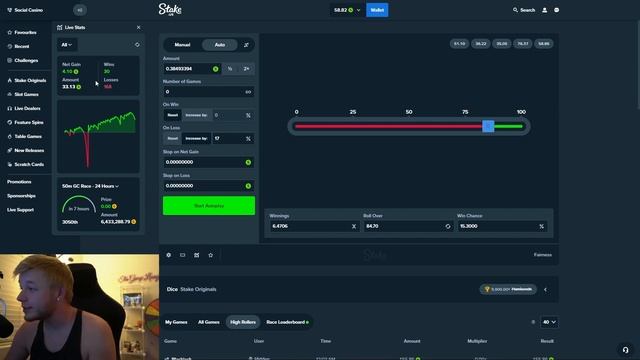The image size is (640, 360).
Task: Click the On Loss percentage field
Action: coord(233,138)
